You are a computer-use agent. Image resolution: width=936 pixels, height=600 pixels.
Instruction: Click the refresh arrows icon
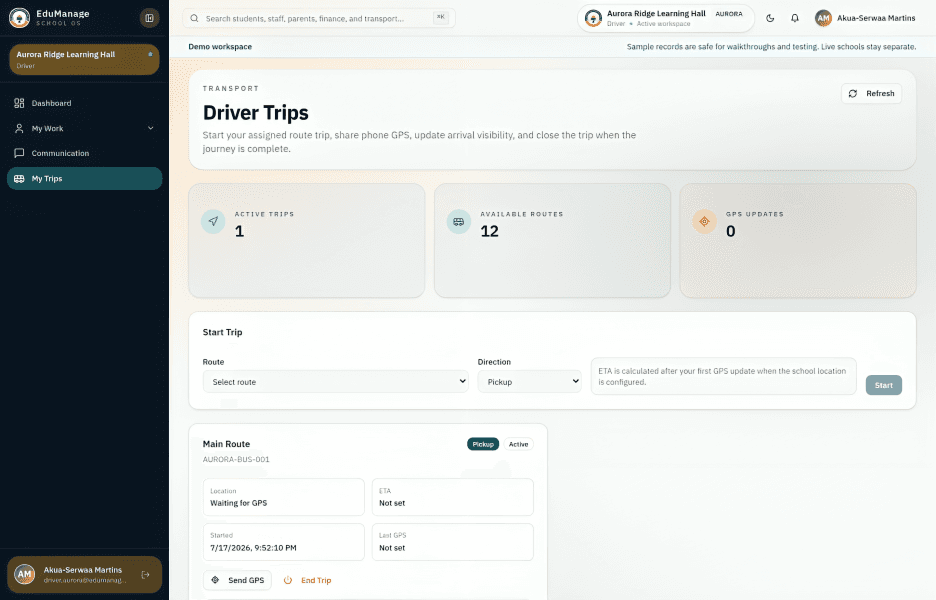[x=853, y=94]
